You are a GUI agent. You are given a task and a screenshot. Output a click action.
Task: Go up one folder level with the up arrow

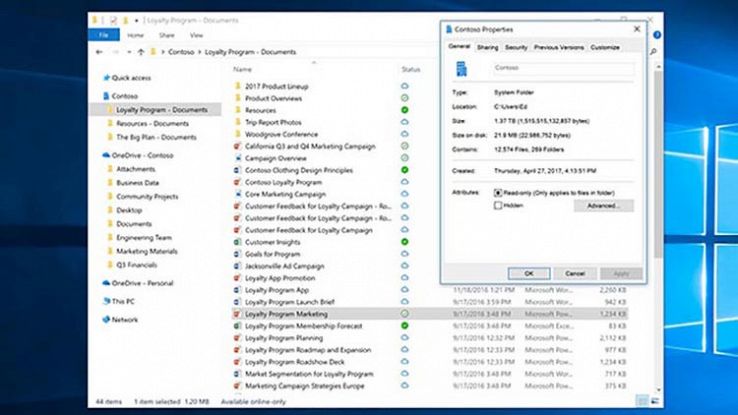pos(141,52)
